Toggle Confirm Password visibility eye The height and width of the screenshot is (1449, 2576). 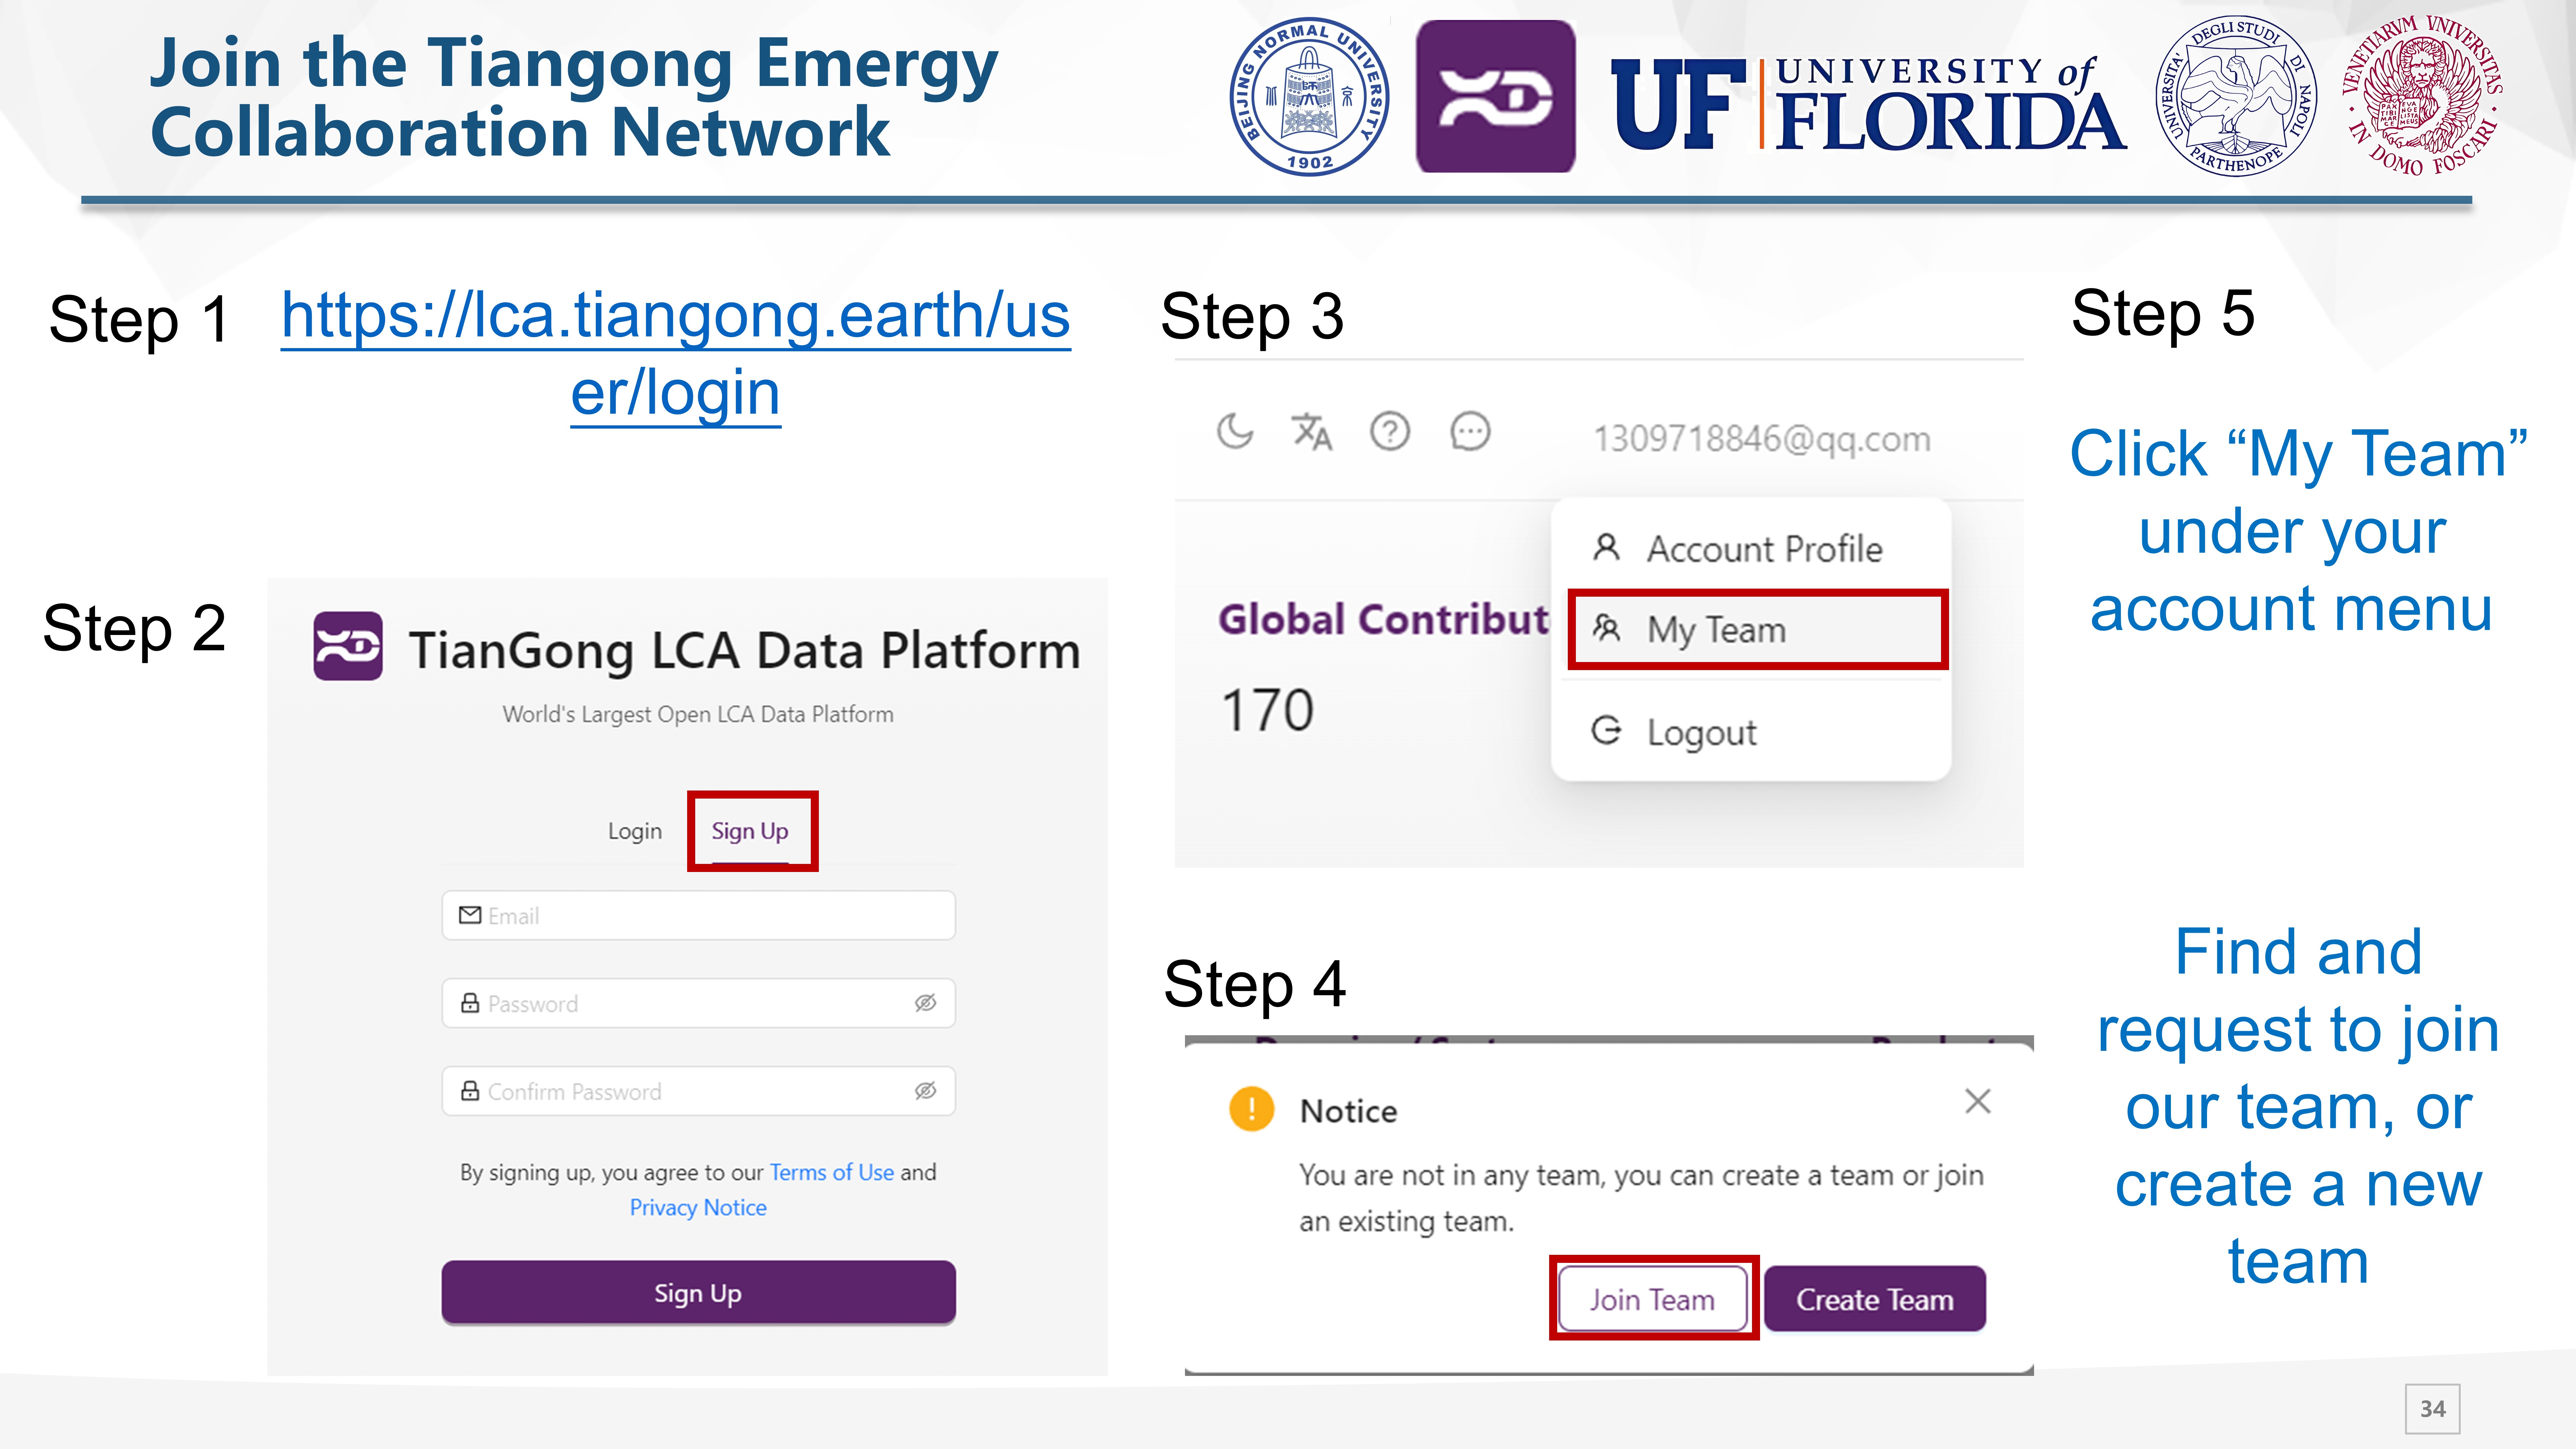[x=925, y=1091]
